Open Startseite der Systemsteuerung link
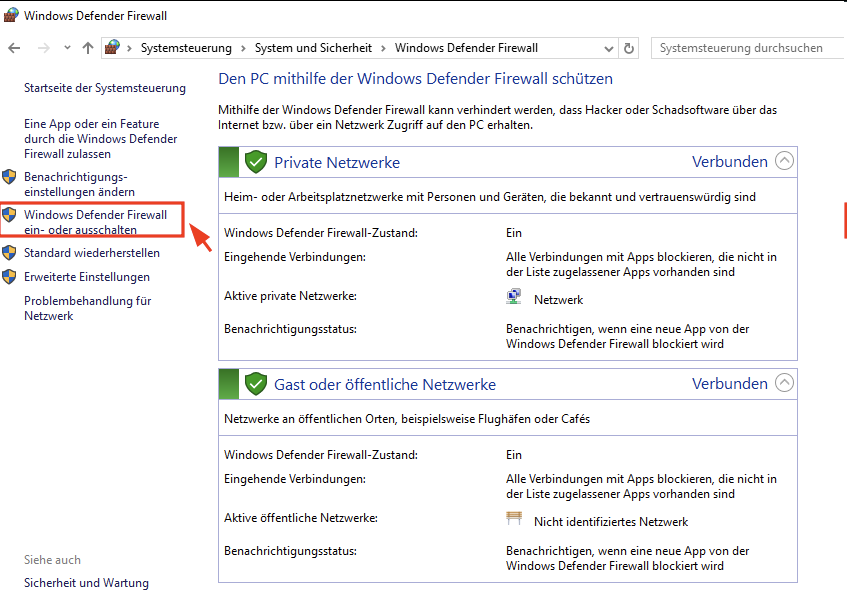847x597 pixels. (105, 88)
